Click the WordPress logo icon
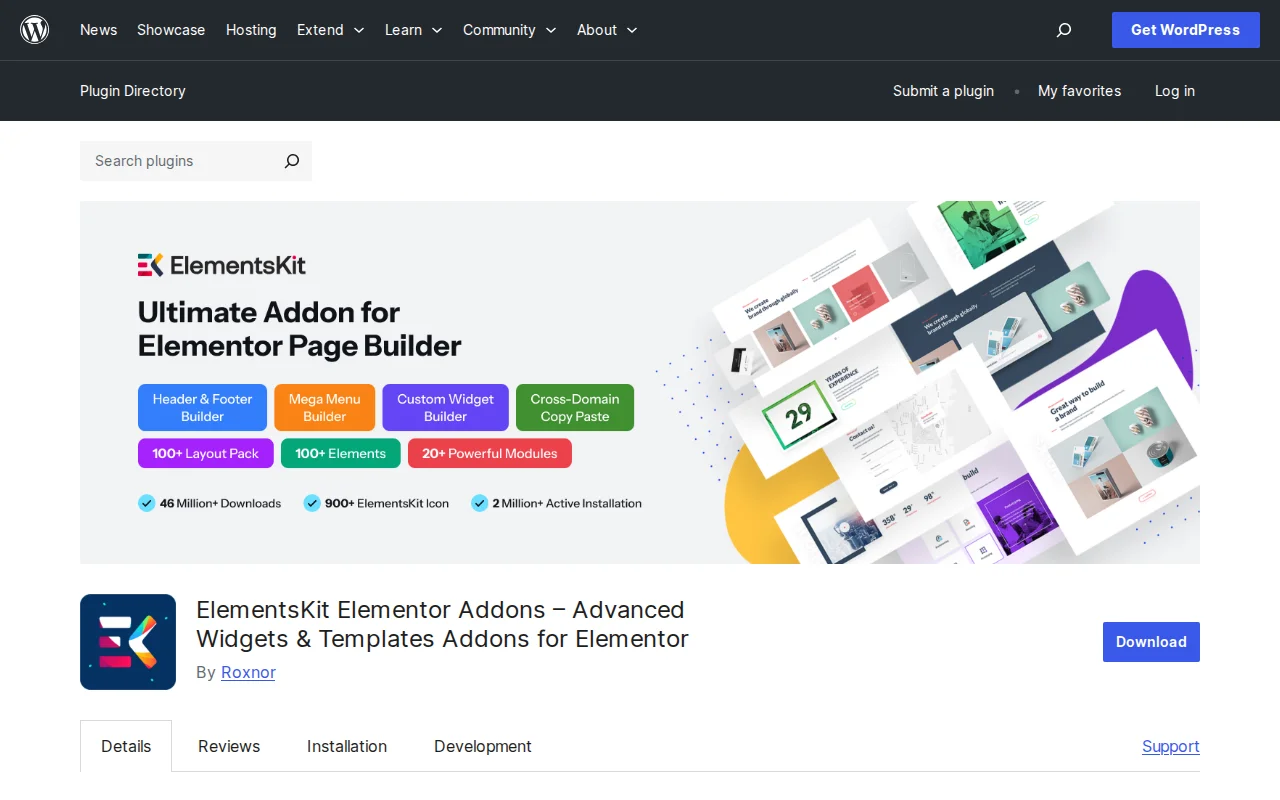The height and width of the screenshot is (800, 1280). click(x=35, y=29)
